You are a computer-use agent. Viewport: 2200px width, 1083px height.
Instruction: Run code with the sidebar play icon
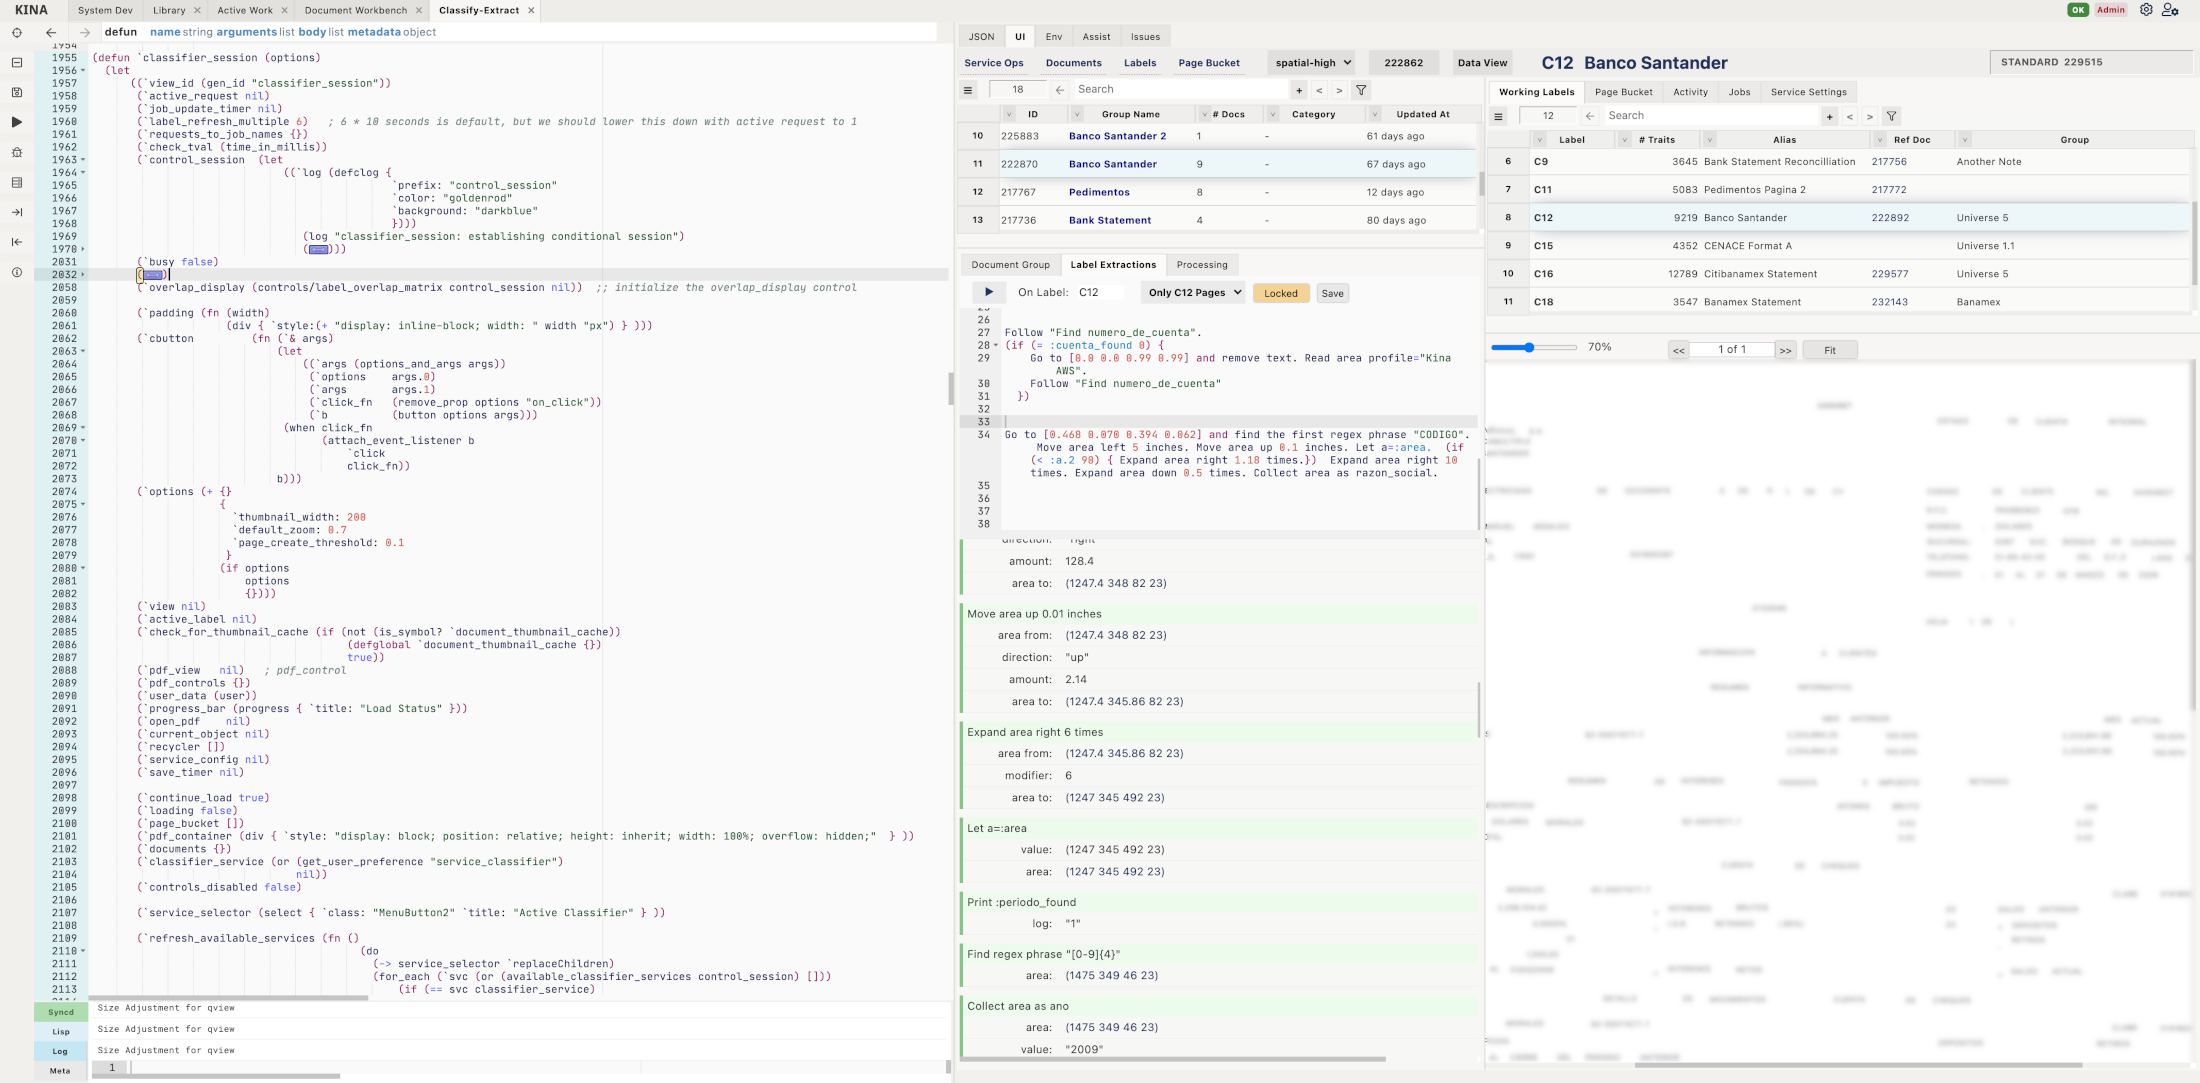[x=17, y=122]
